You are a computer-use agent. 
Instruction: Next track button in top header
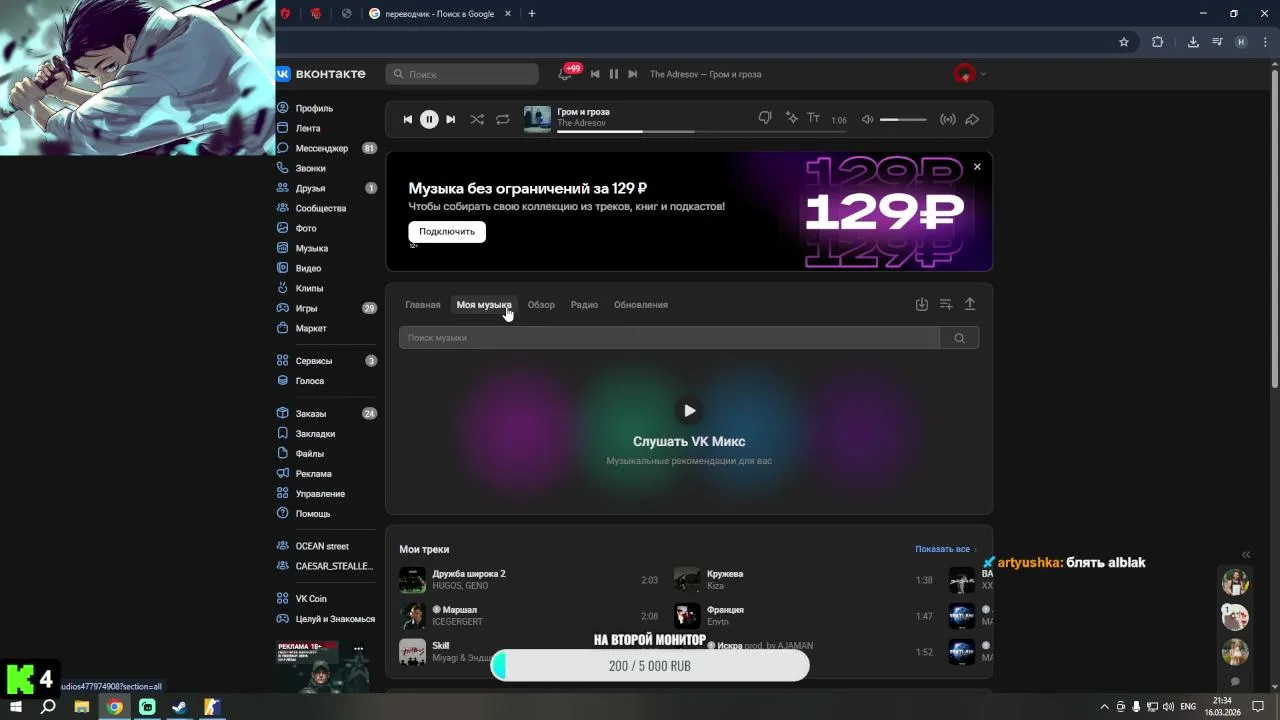pyautogui.click(x=633, y=74)
